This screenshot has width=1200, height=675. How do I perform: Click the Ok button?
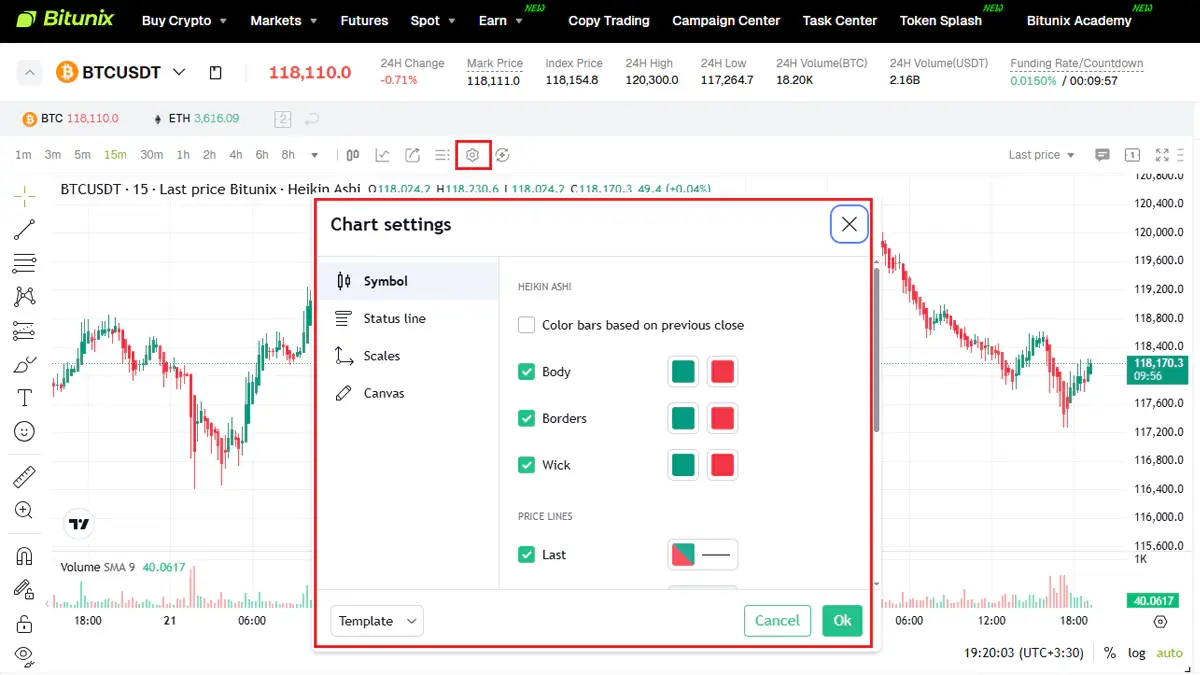pyautogui.click(x=842, y=621)
